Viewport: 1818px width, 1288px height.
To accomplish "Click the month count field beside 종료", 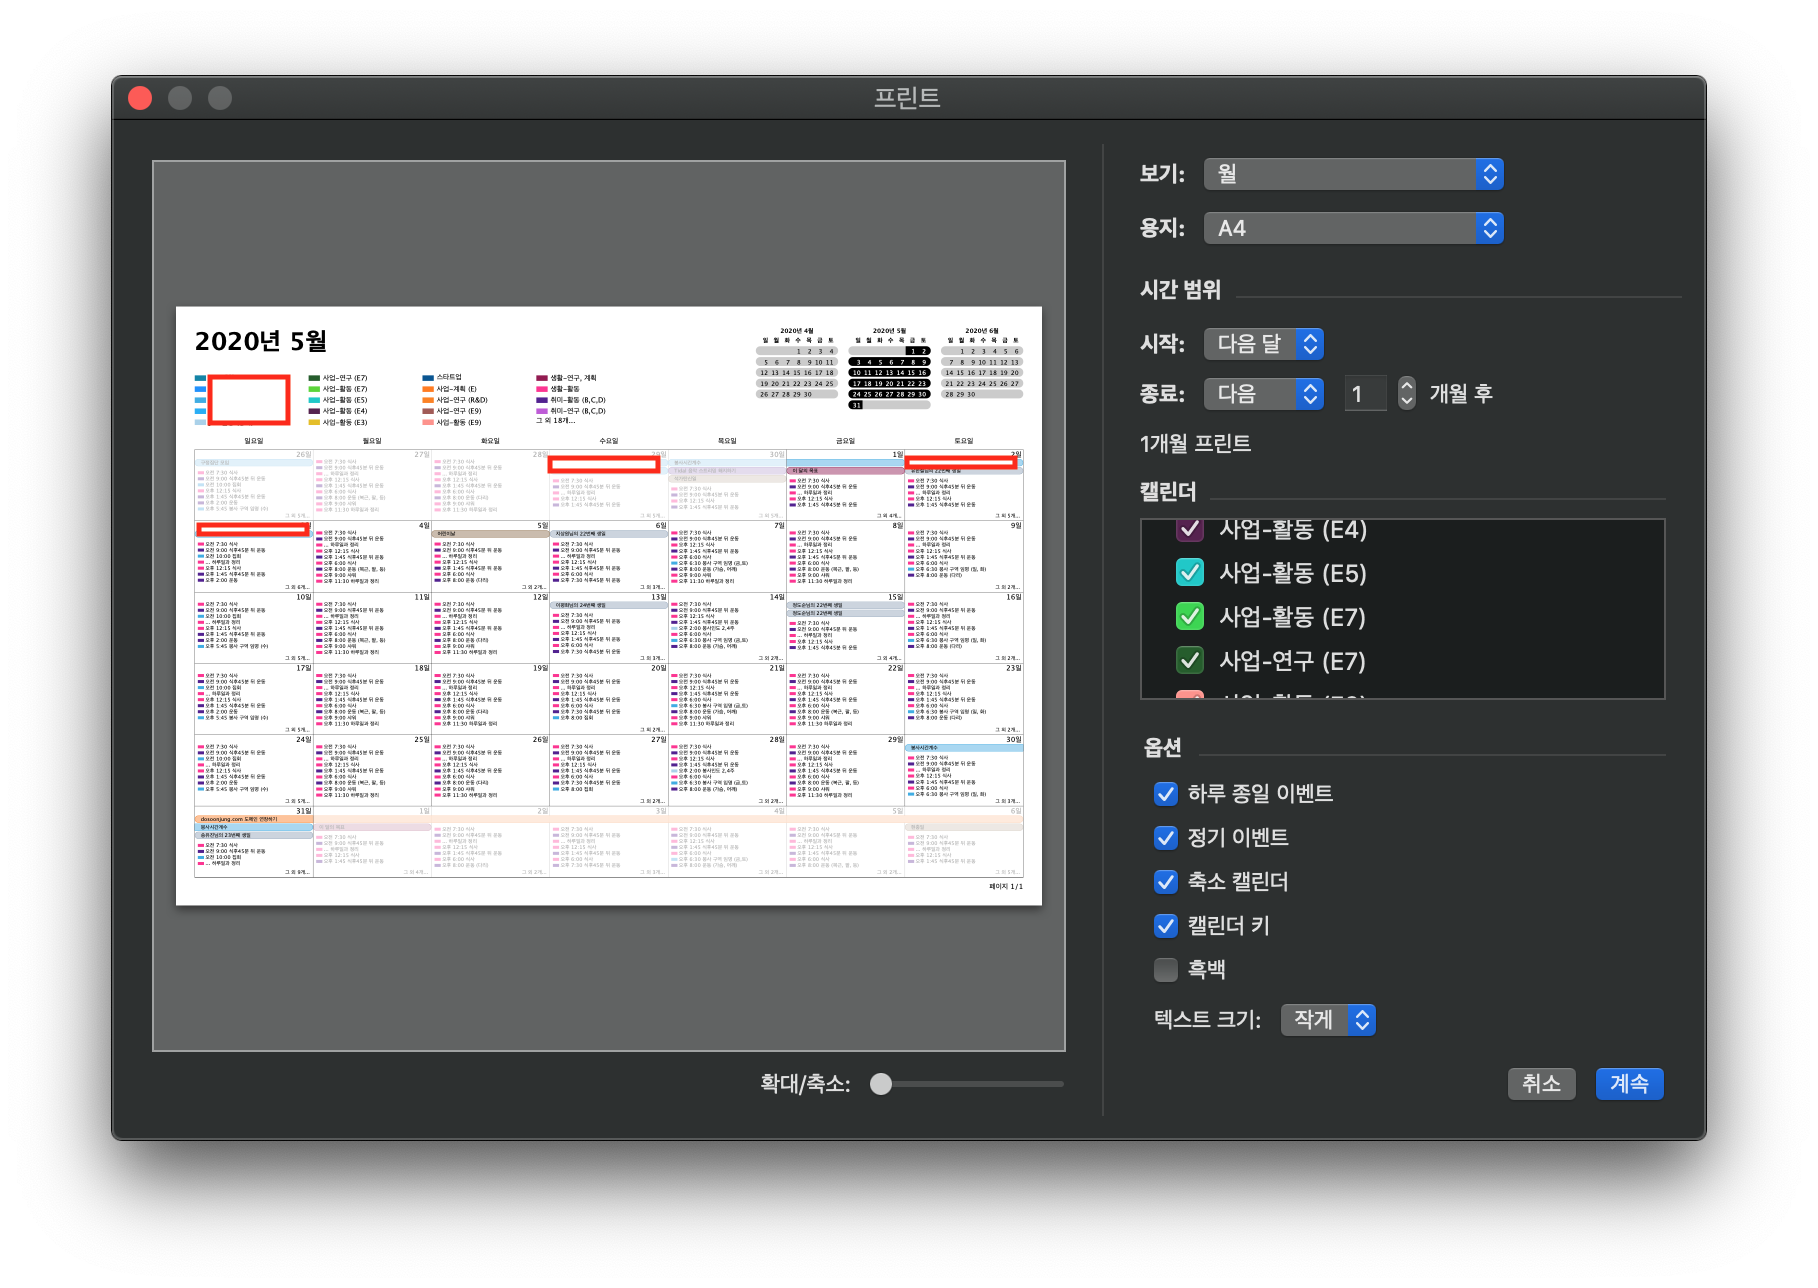I will click(x=1364, y=394).
